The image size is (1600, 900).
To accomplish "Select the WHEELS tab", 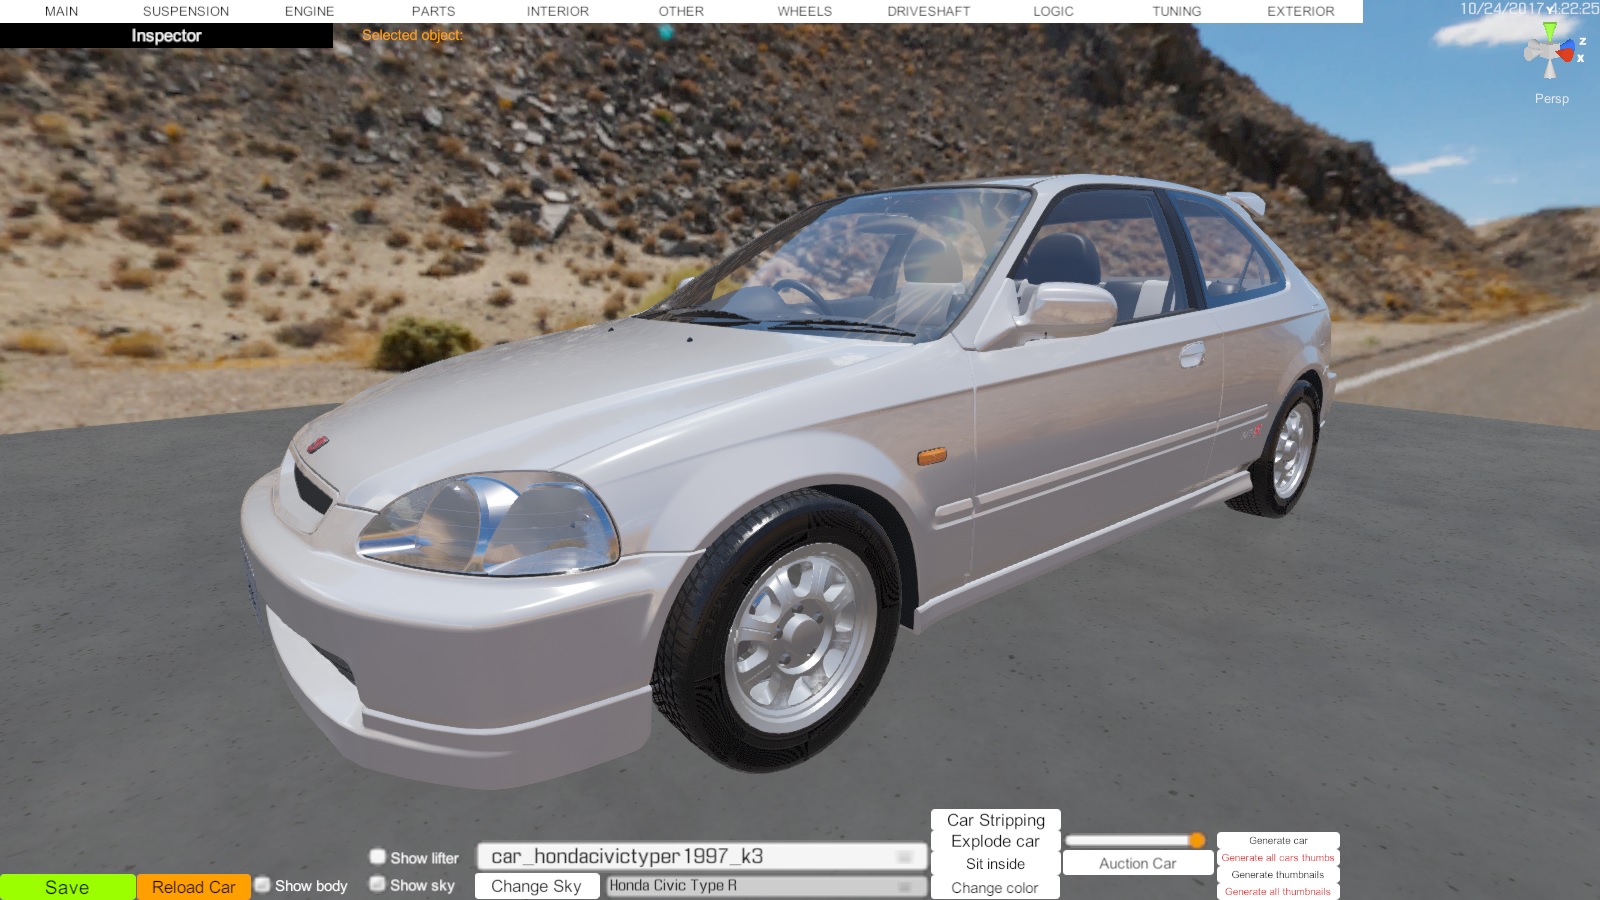I will (804, 11).
